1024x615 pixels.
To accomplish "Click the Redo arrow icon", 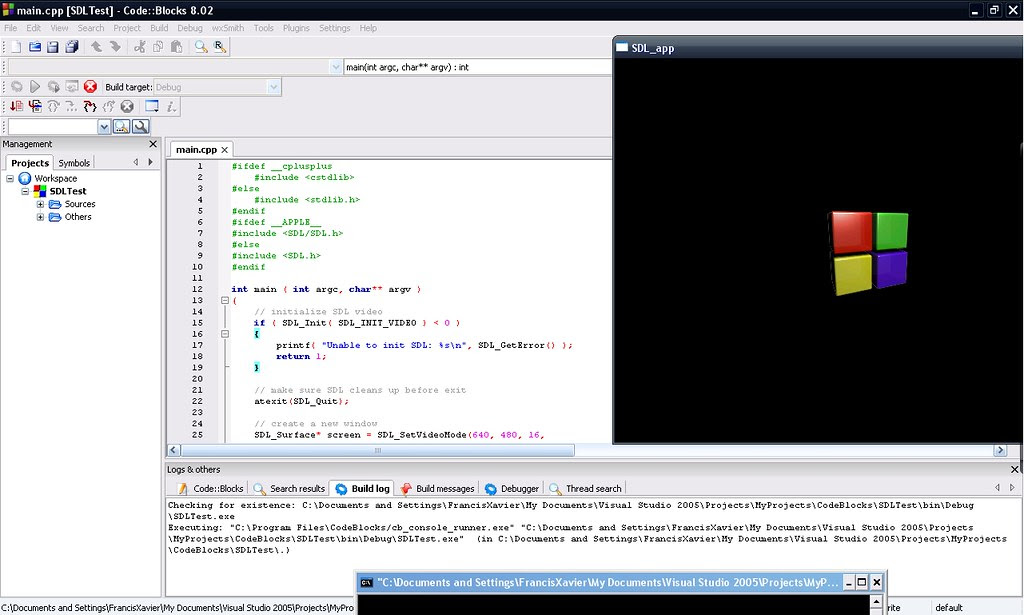I will (x=115, y=47).
